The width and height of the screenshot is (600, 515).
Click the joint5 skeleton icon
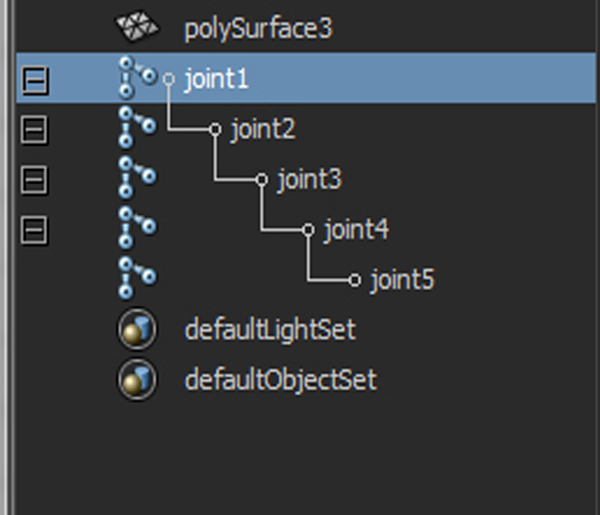[137, 278]
